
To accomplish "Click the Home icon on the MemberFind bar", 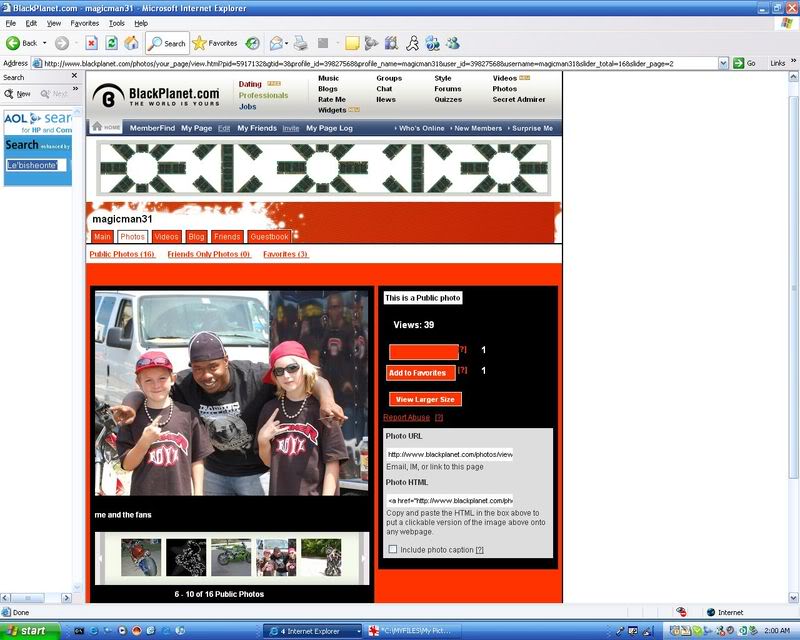I will coord(104,128).
